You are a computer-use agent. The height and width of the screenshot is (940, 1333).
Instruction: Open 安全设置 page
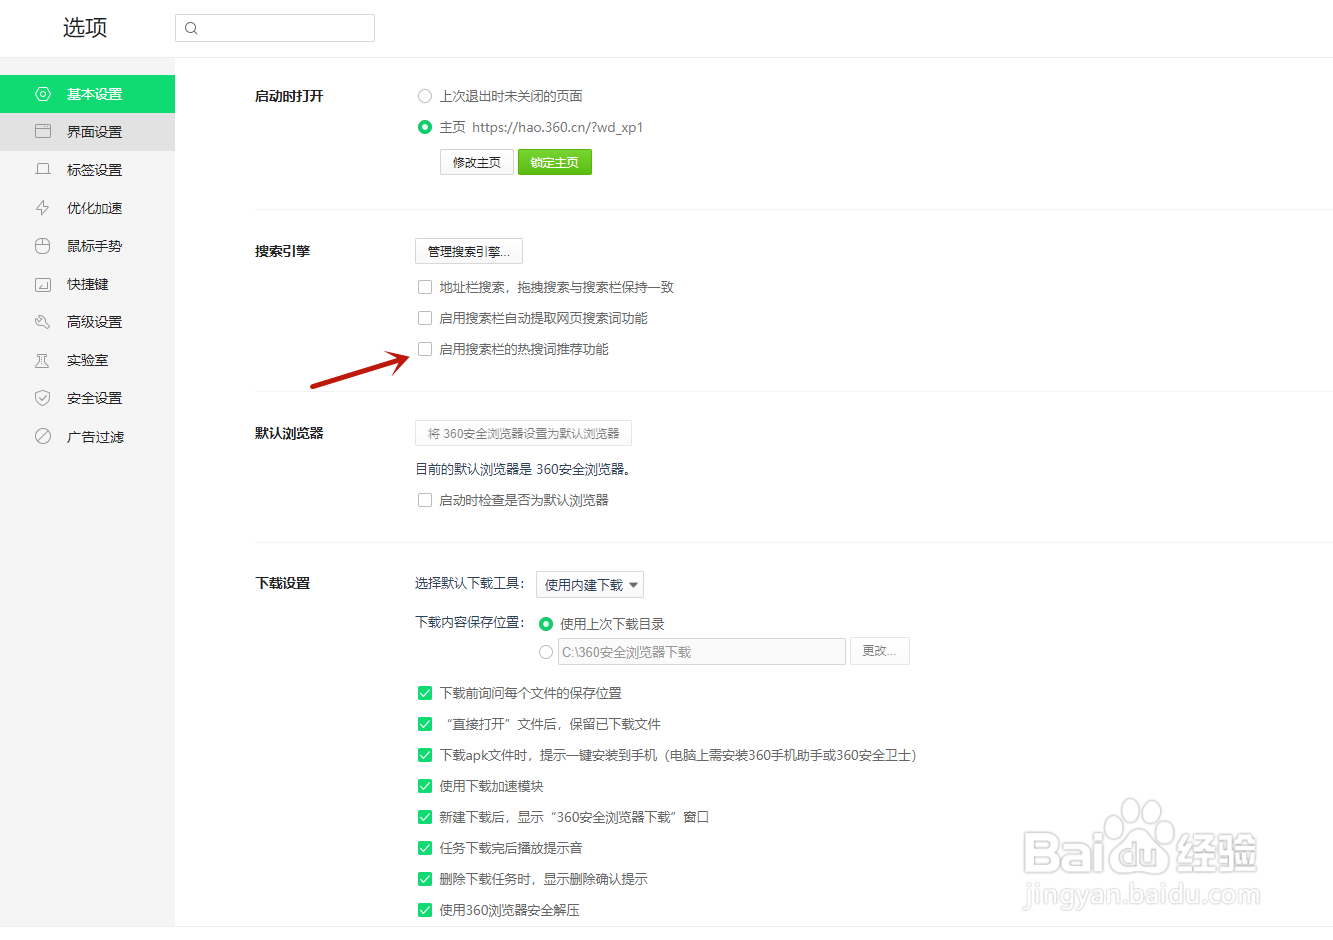click(x=87, y=398)
